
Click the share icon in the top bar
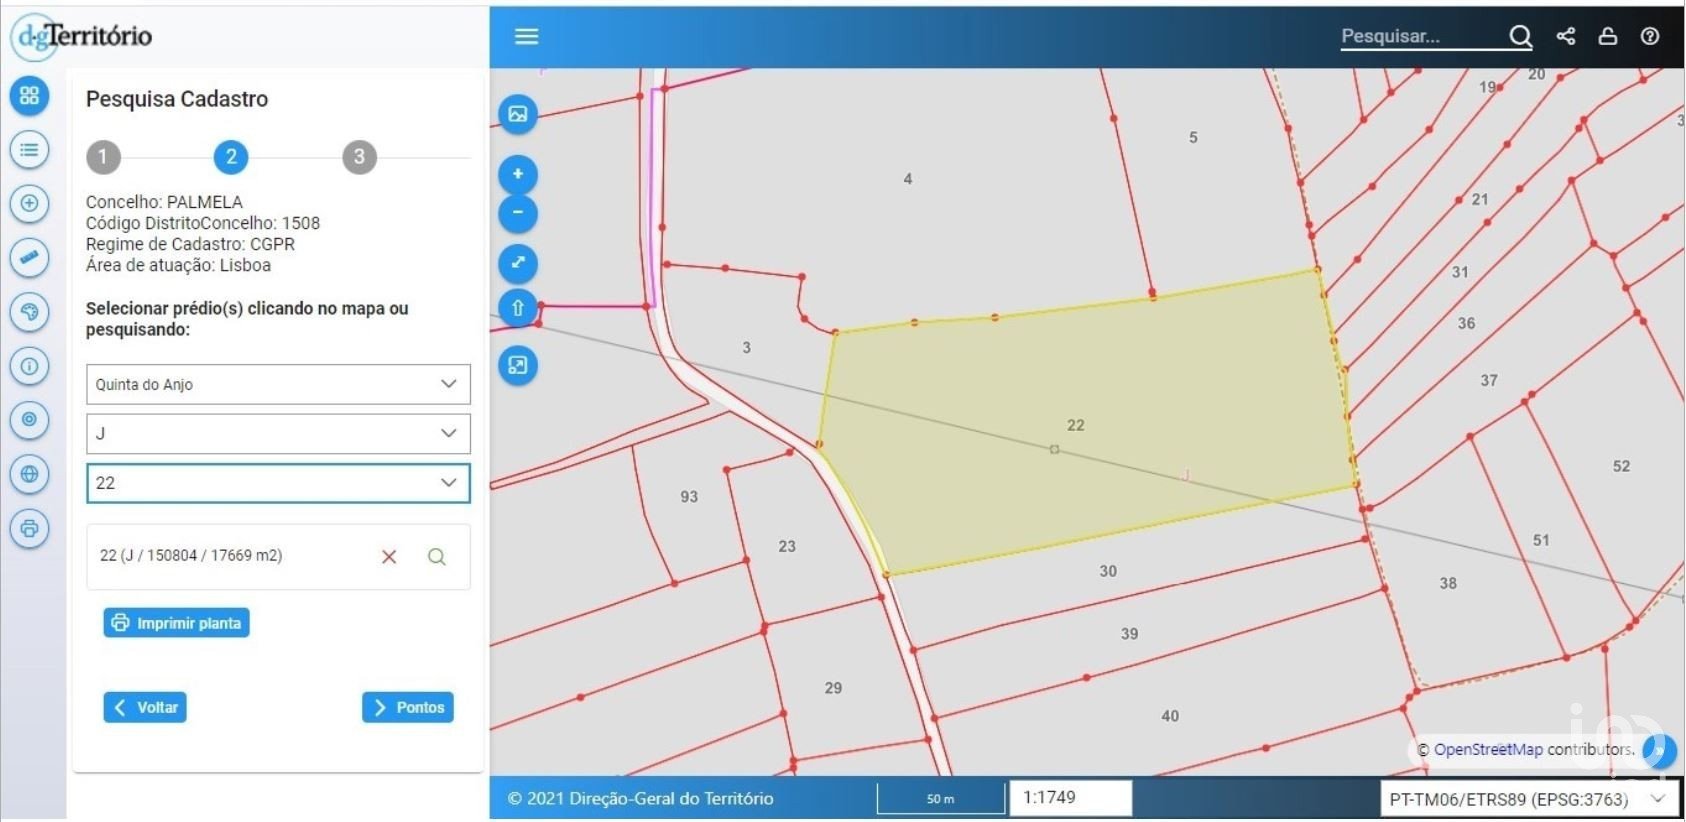1566,36
